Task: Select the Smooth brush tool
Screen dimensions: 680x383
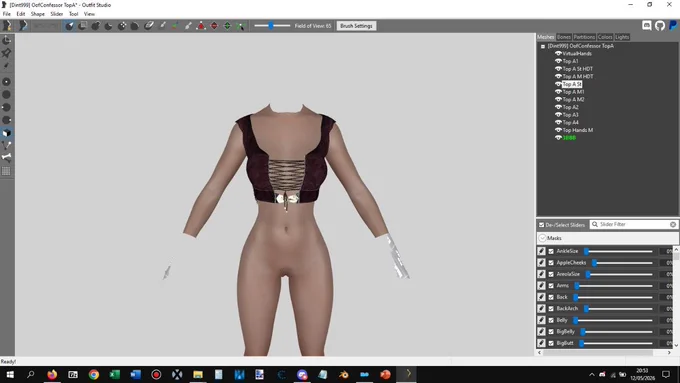Action: [135, 26]
